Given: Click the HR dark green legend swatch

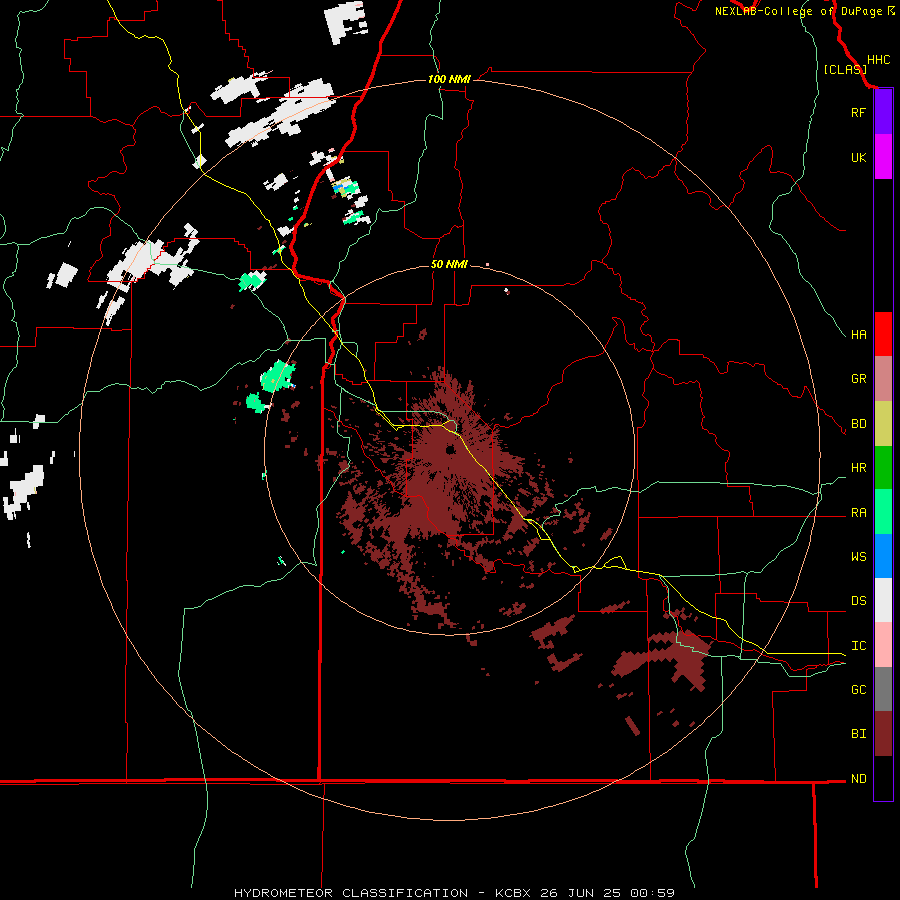Looking at the screenshot, I should click(x=883, y=468).
